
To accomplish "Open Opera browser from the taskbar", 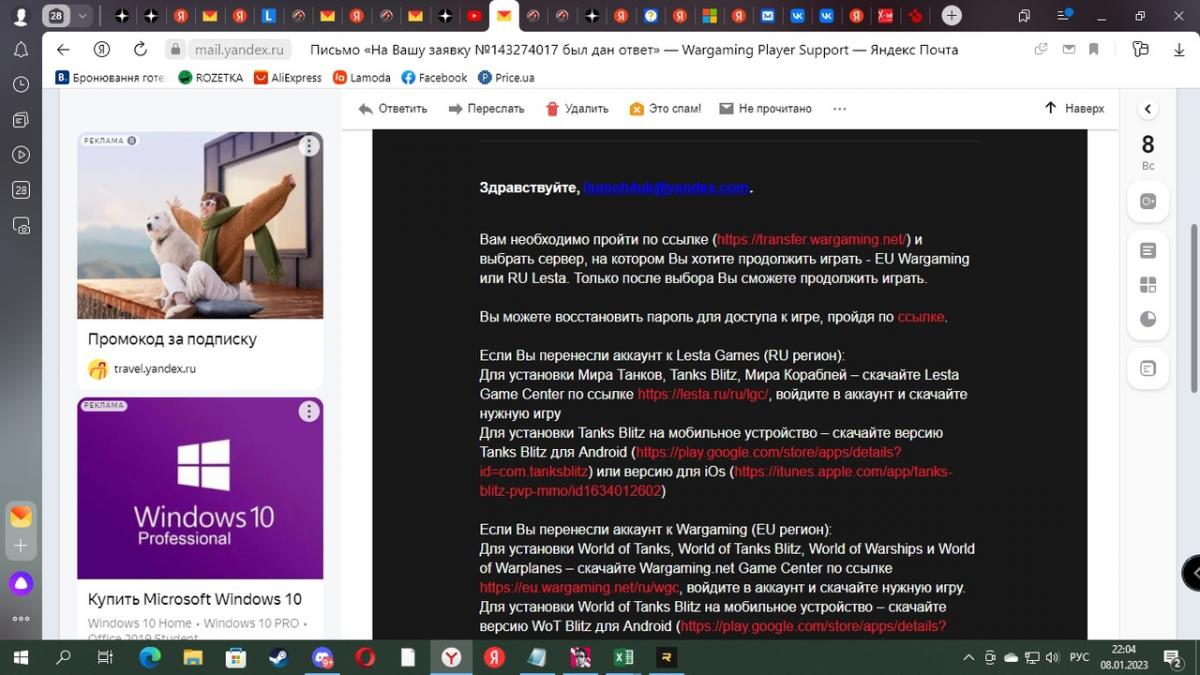I will pyautogui.click(x=365, y=657).
